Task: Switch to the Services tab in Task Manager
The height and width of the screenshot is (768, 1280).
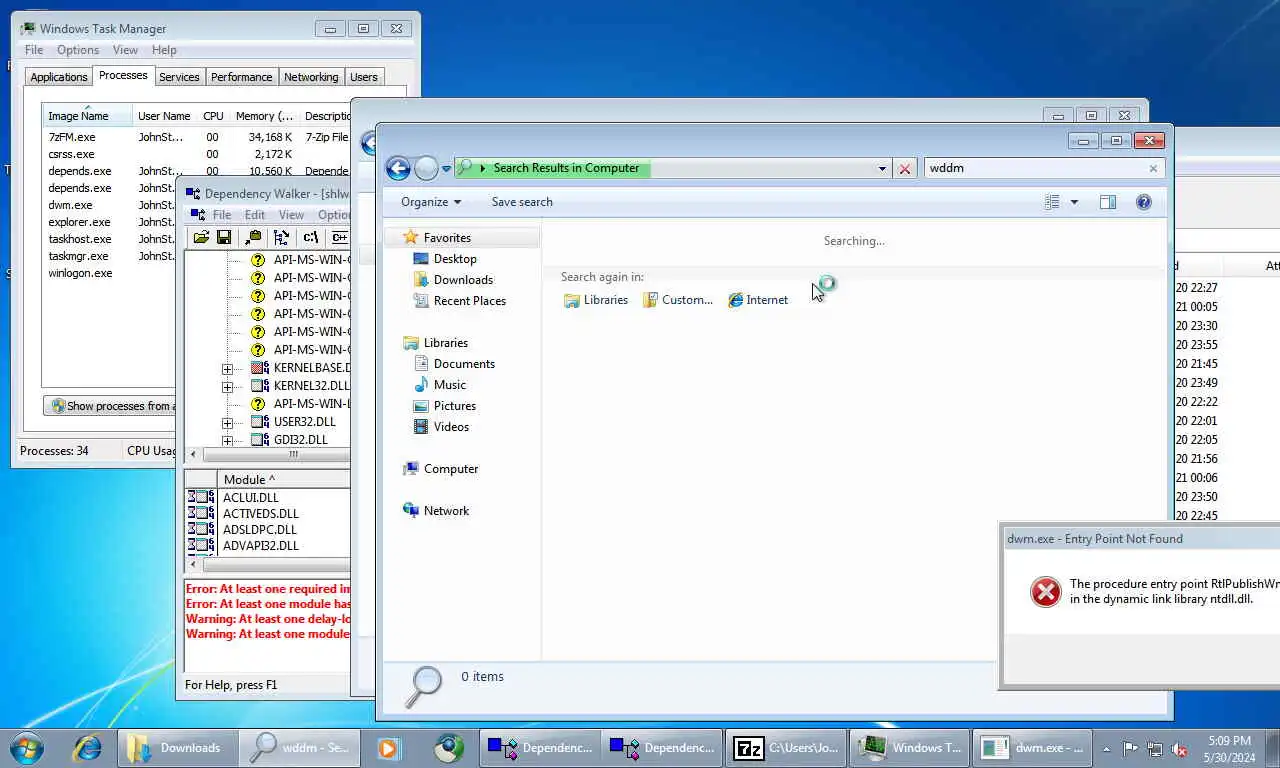Action: [x=179, y=77]
